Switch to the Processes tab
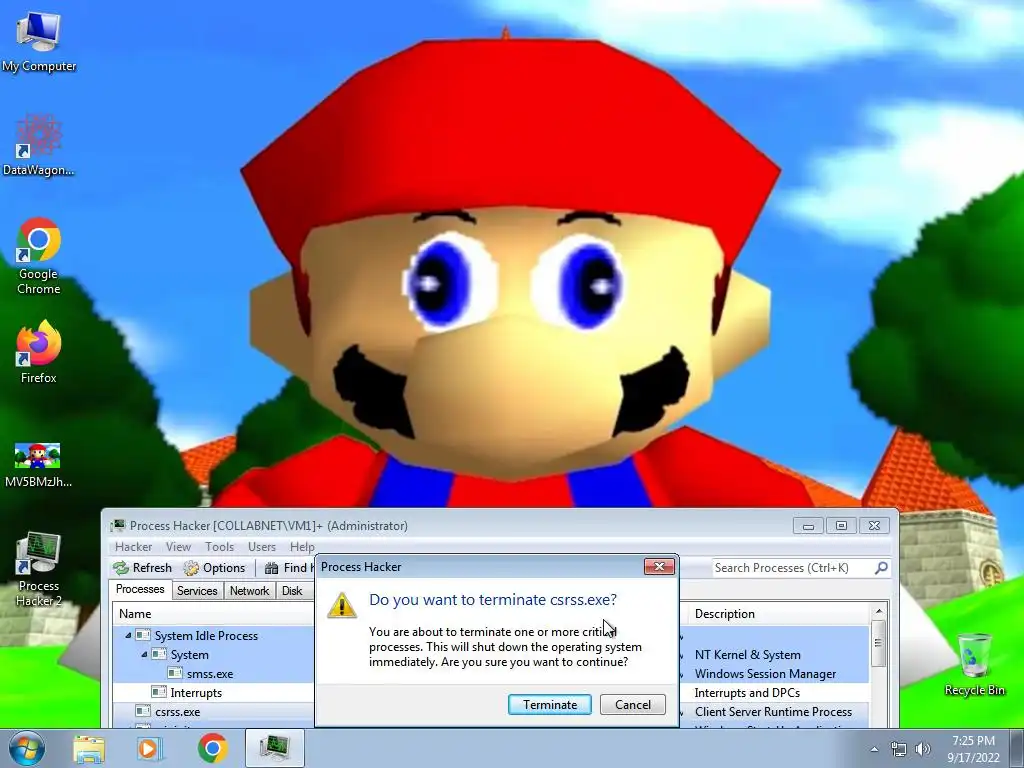The image size is (1024, 768). click(x=140, y=589)
